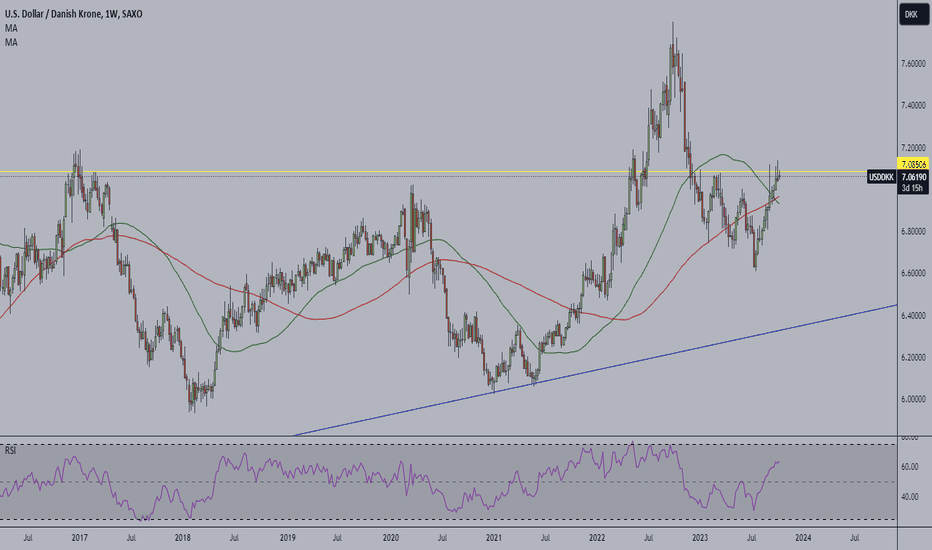Click the 7.06190 current price label

pos(913,177)
